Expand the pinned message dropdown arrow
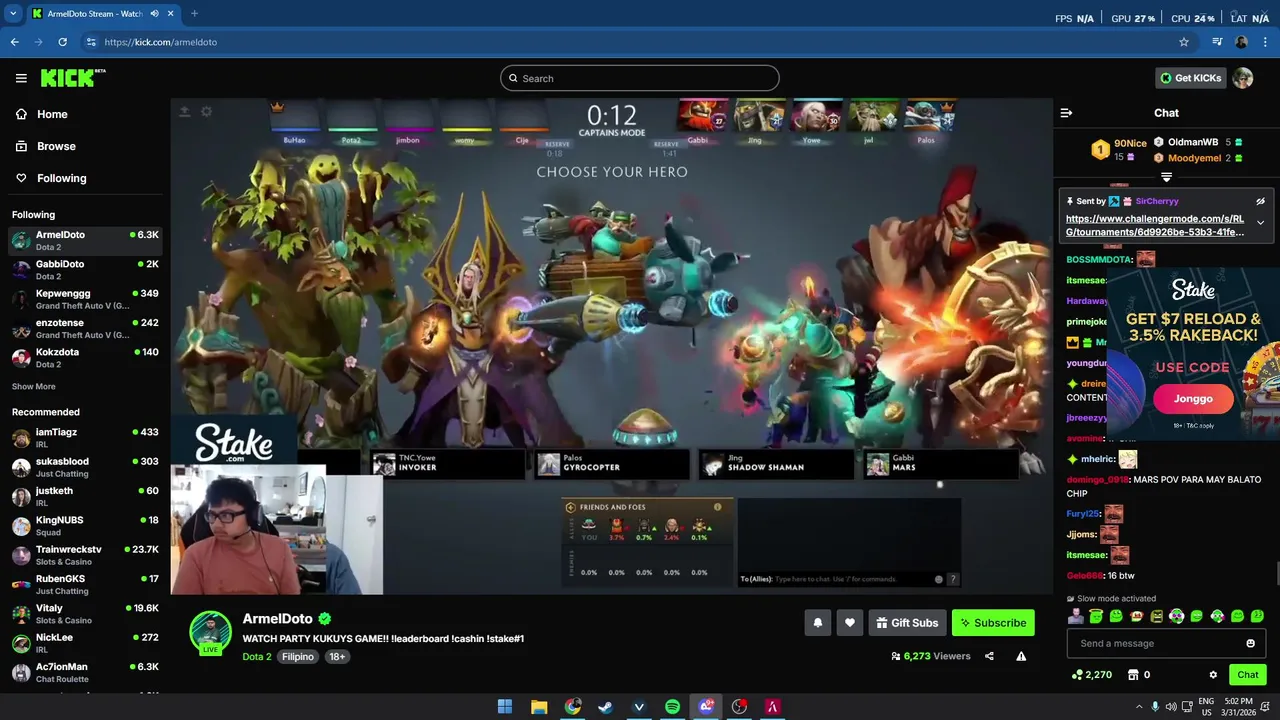The height and width of the screenshot is (720, 1280). (x=1260, y=223)
